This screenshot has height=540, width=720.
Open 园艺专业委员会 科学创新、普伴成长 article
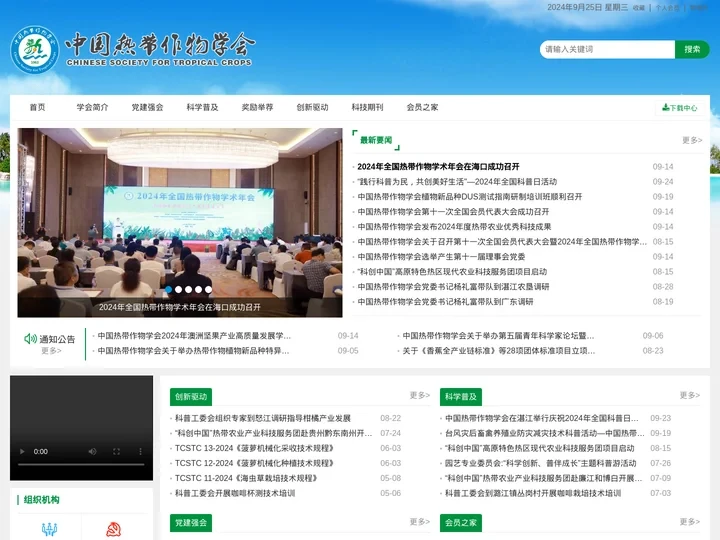[540, 463]
